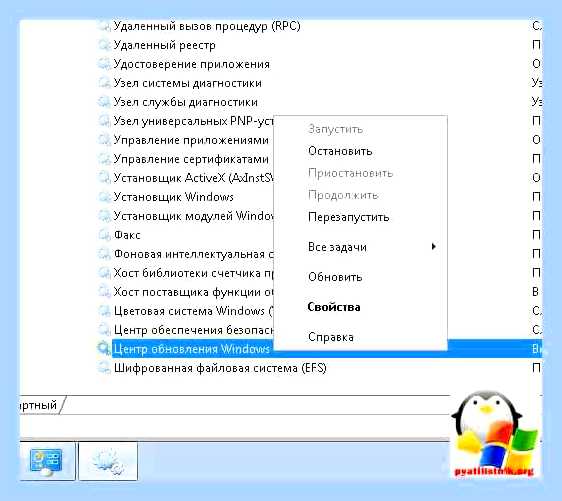Select the Цветовая система Windows service

point(194,311)
